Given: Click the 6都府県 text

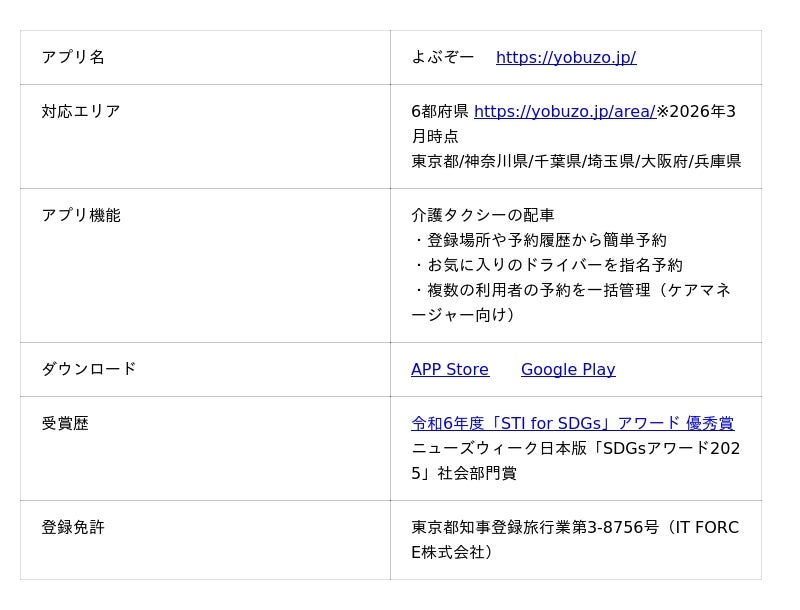Looking at the screenshot, I should click(x=439, y=112).
